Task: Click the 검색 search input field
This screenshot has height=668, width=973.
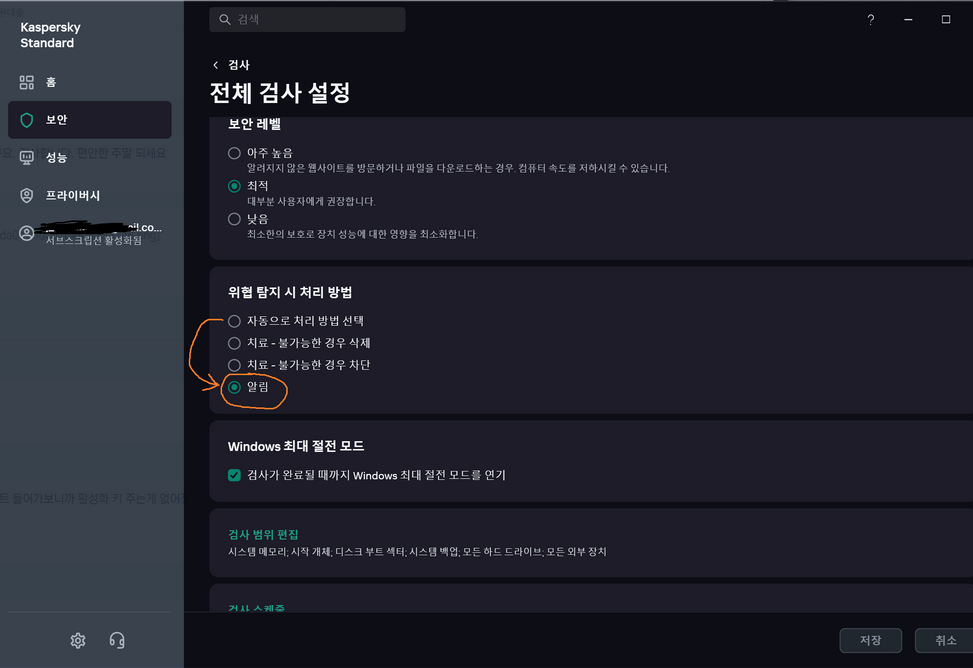Action: (x=307, y=20)
